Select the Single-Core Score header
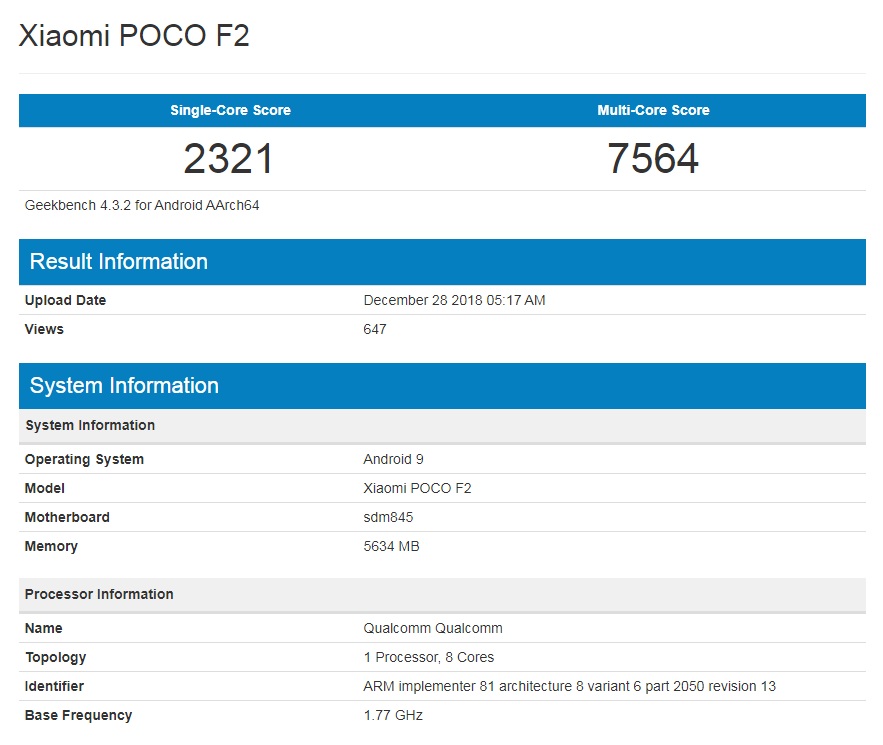 coord(230,110)
